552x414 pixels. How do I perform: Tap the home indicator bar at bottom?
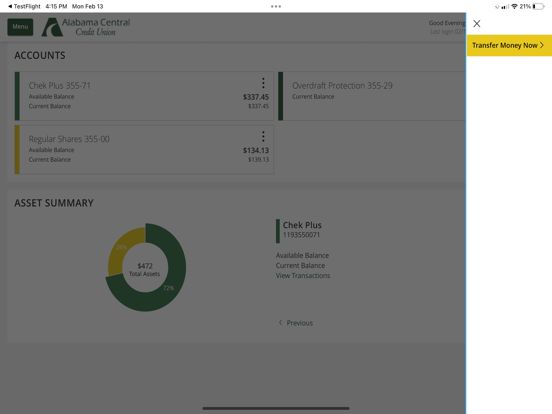click(276, 408)
